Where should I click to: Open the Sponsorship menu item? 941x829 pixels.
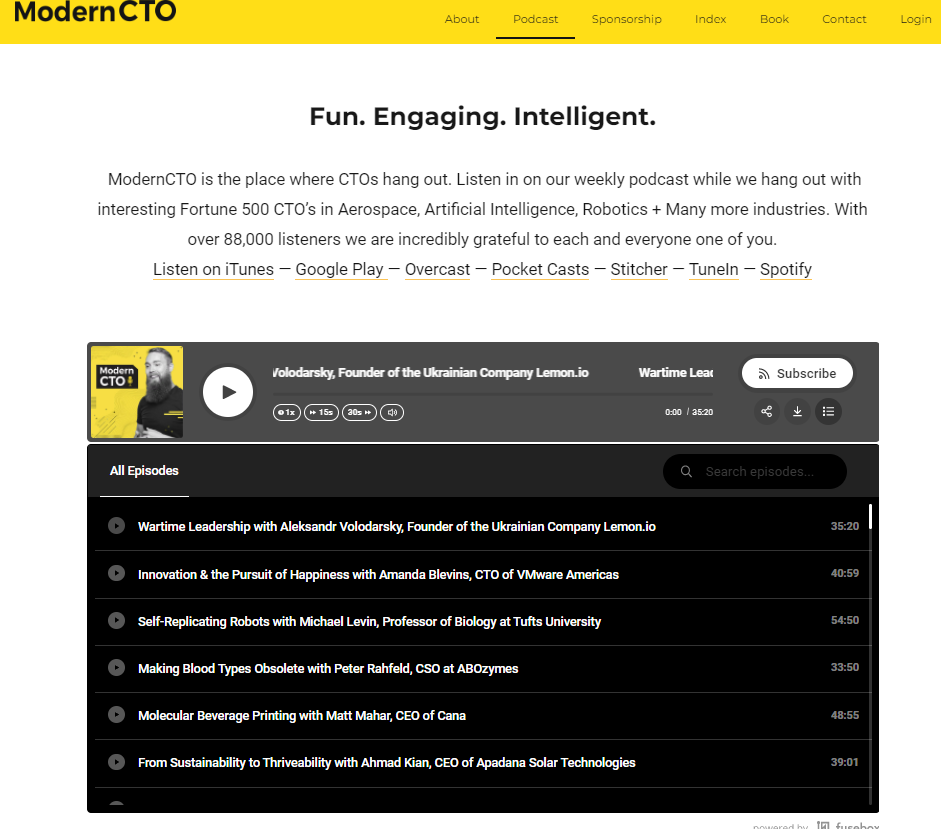coord(626,19)
